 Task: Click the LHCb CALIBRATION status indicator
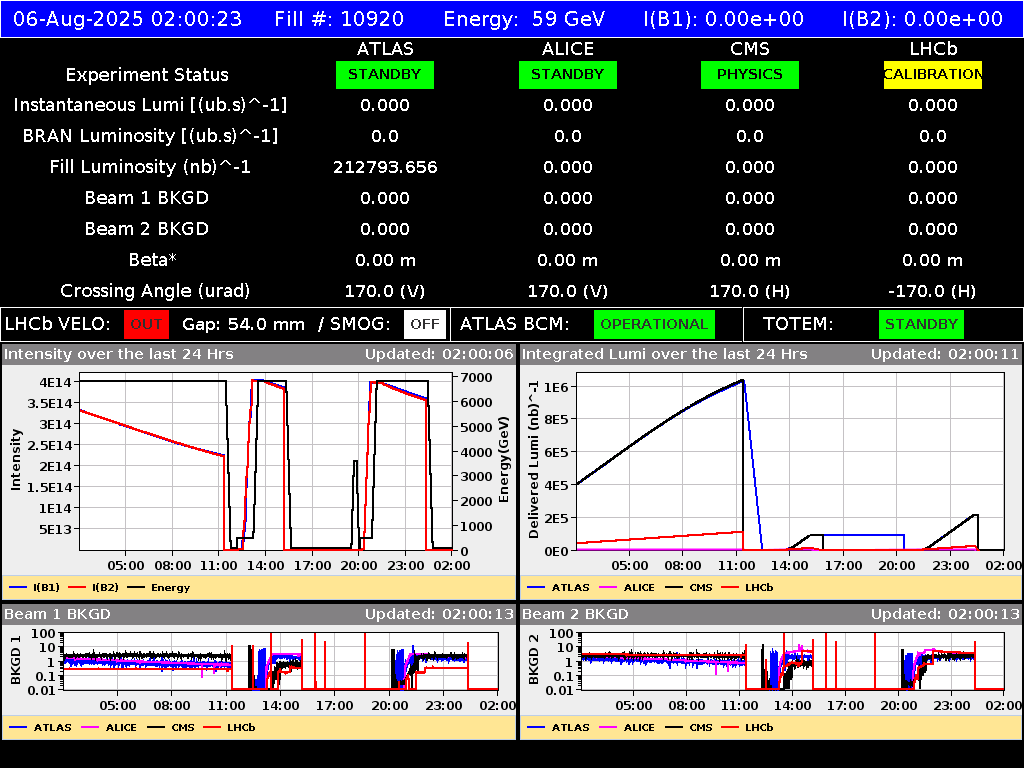(x=933, y=74)
